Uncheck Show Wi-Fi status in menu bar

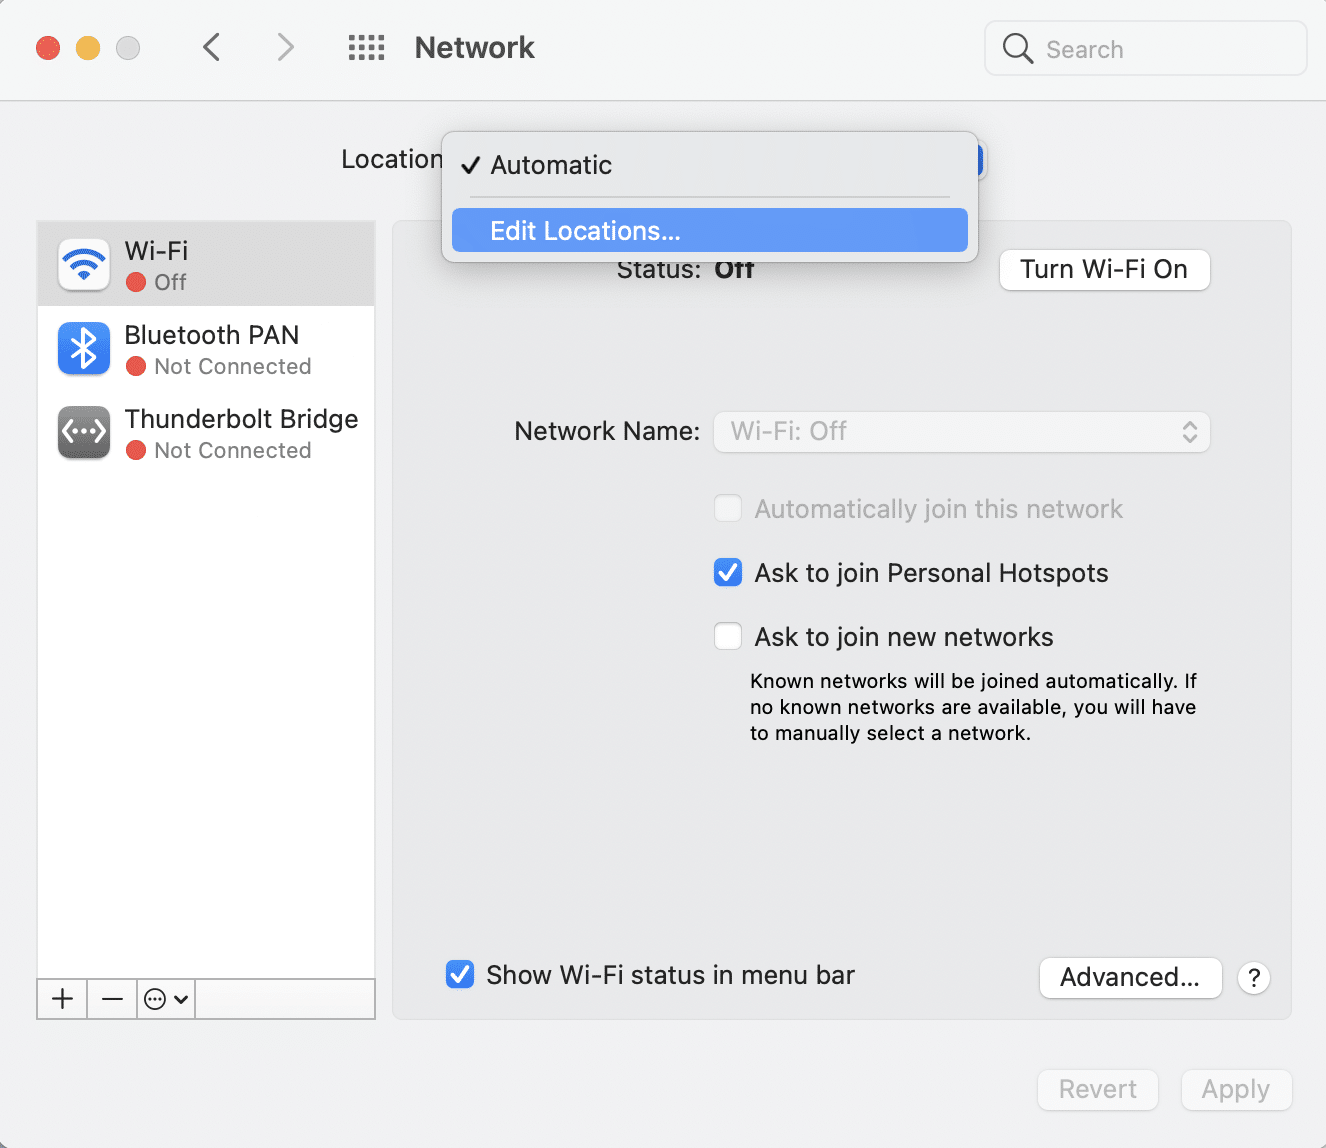click(x=459, y=974)
